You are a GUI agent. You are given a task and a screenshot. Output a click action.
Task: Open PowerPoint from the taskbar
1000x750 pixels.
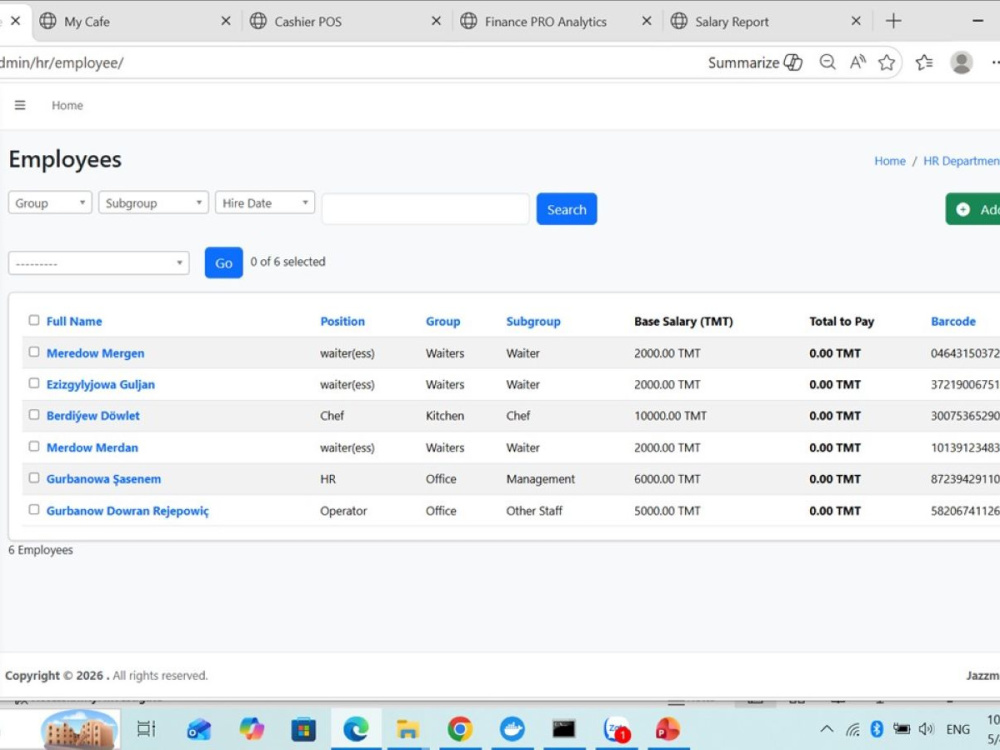(x=668, y=729)
